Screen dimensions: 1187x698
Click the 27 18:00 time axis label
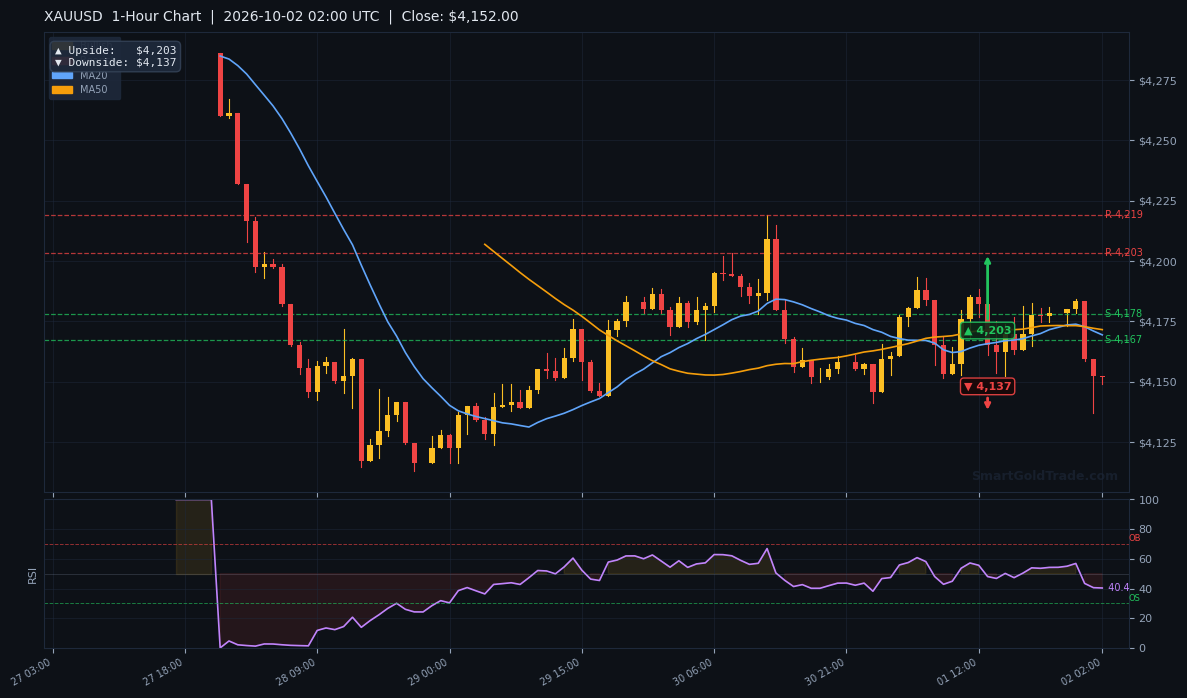(164, 672)
